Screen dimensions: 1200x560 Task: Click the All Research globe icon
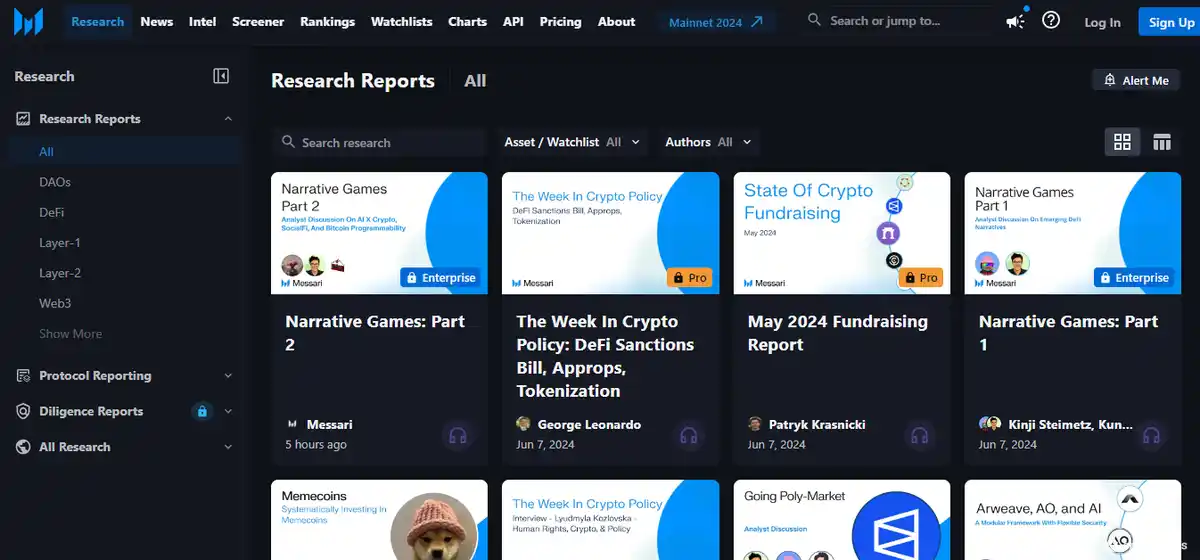23,447
